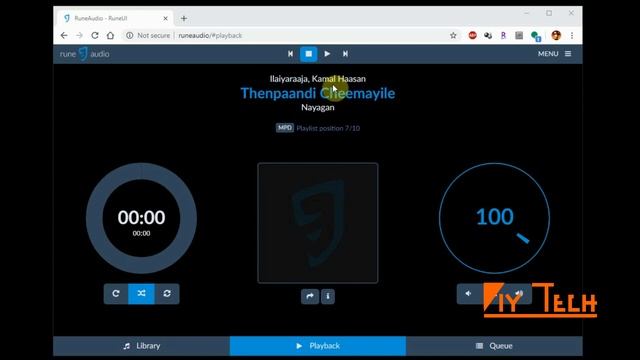Click the RuneAudio logo
The image size is (640, 360).
[x=84, y=54]
